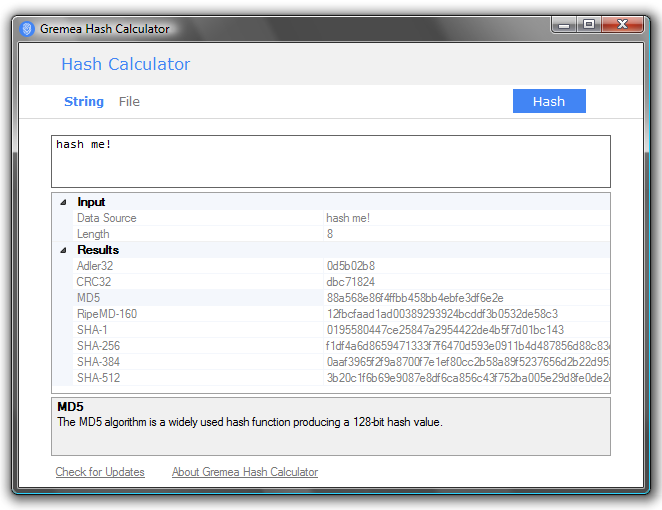Select the SHA-1 row label
Image resolution: width=662 pixels, height=510 pixels.
(x=92, y=330)
